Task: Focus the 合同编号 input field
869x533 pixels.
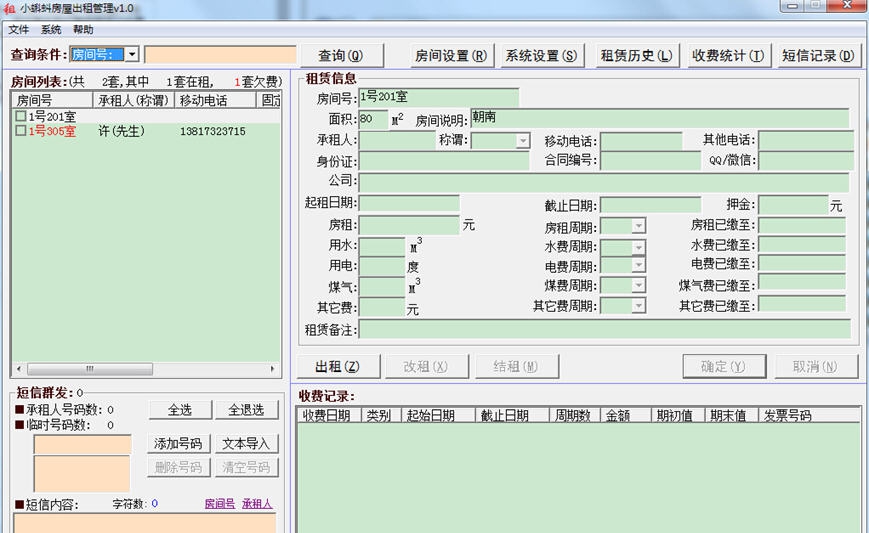Action: (x=651, y=161)
